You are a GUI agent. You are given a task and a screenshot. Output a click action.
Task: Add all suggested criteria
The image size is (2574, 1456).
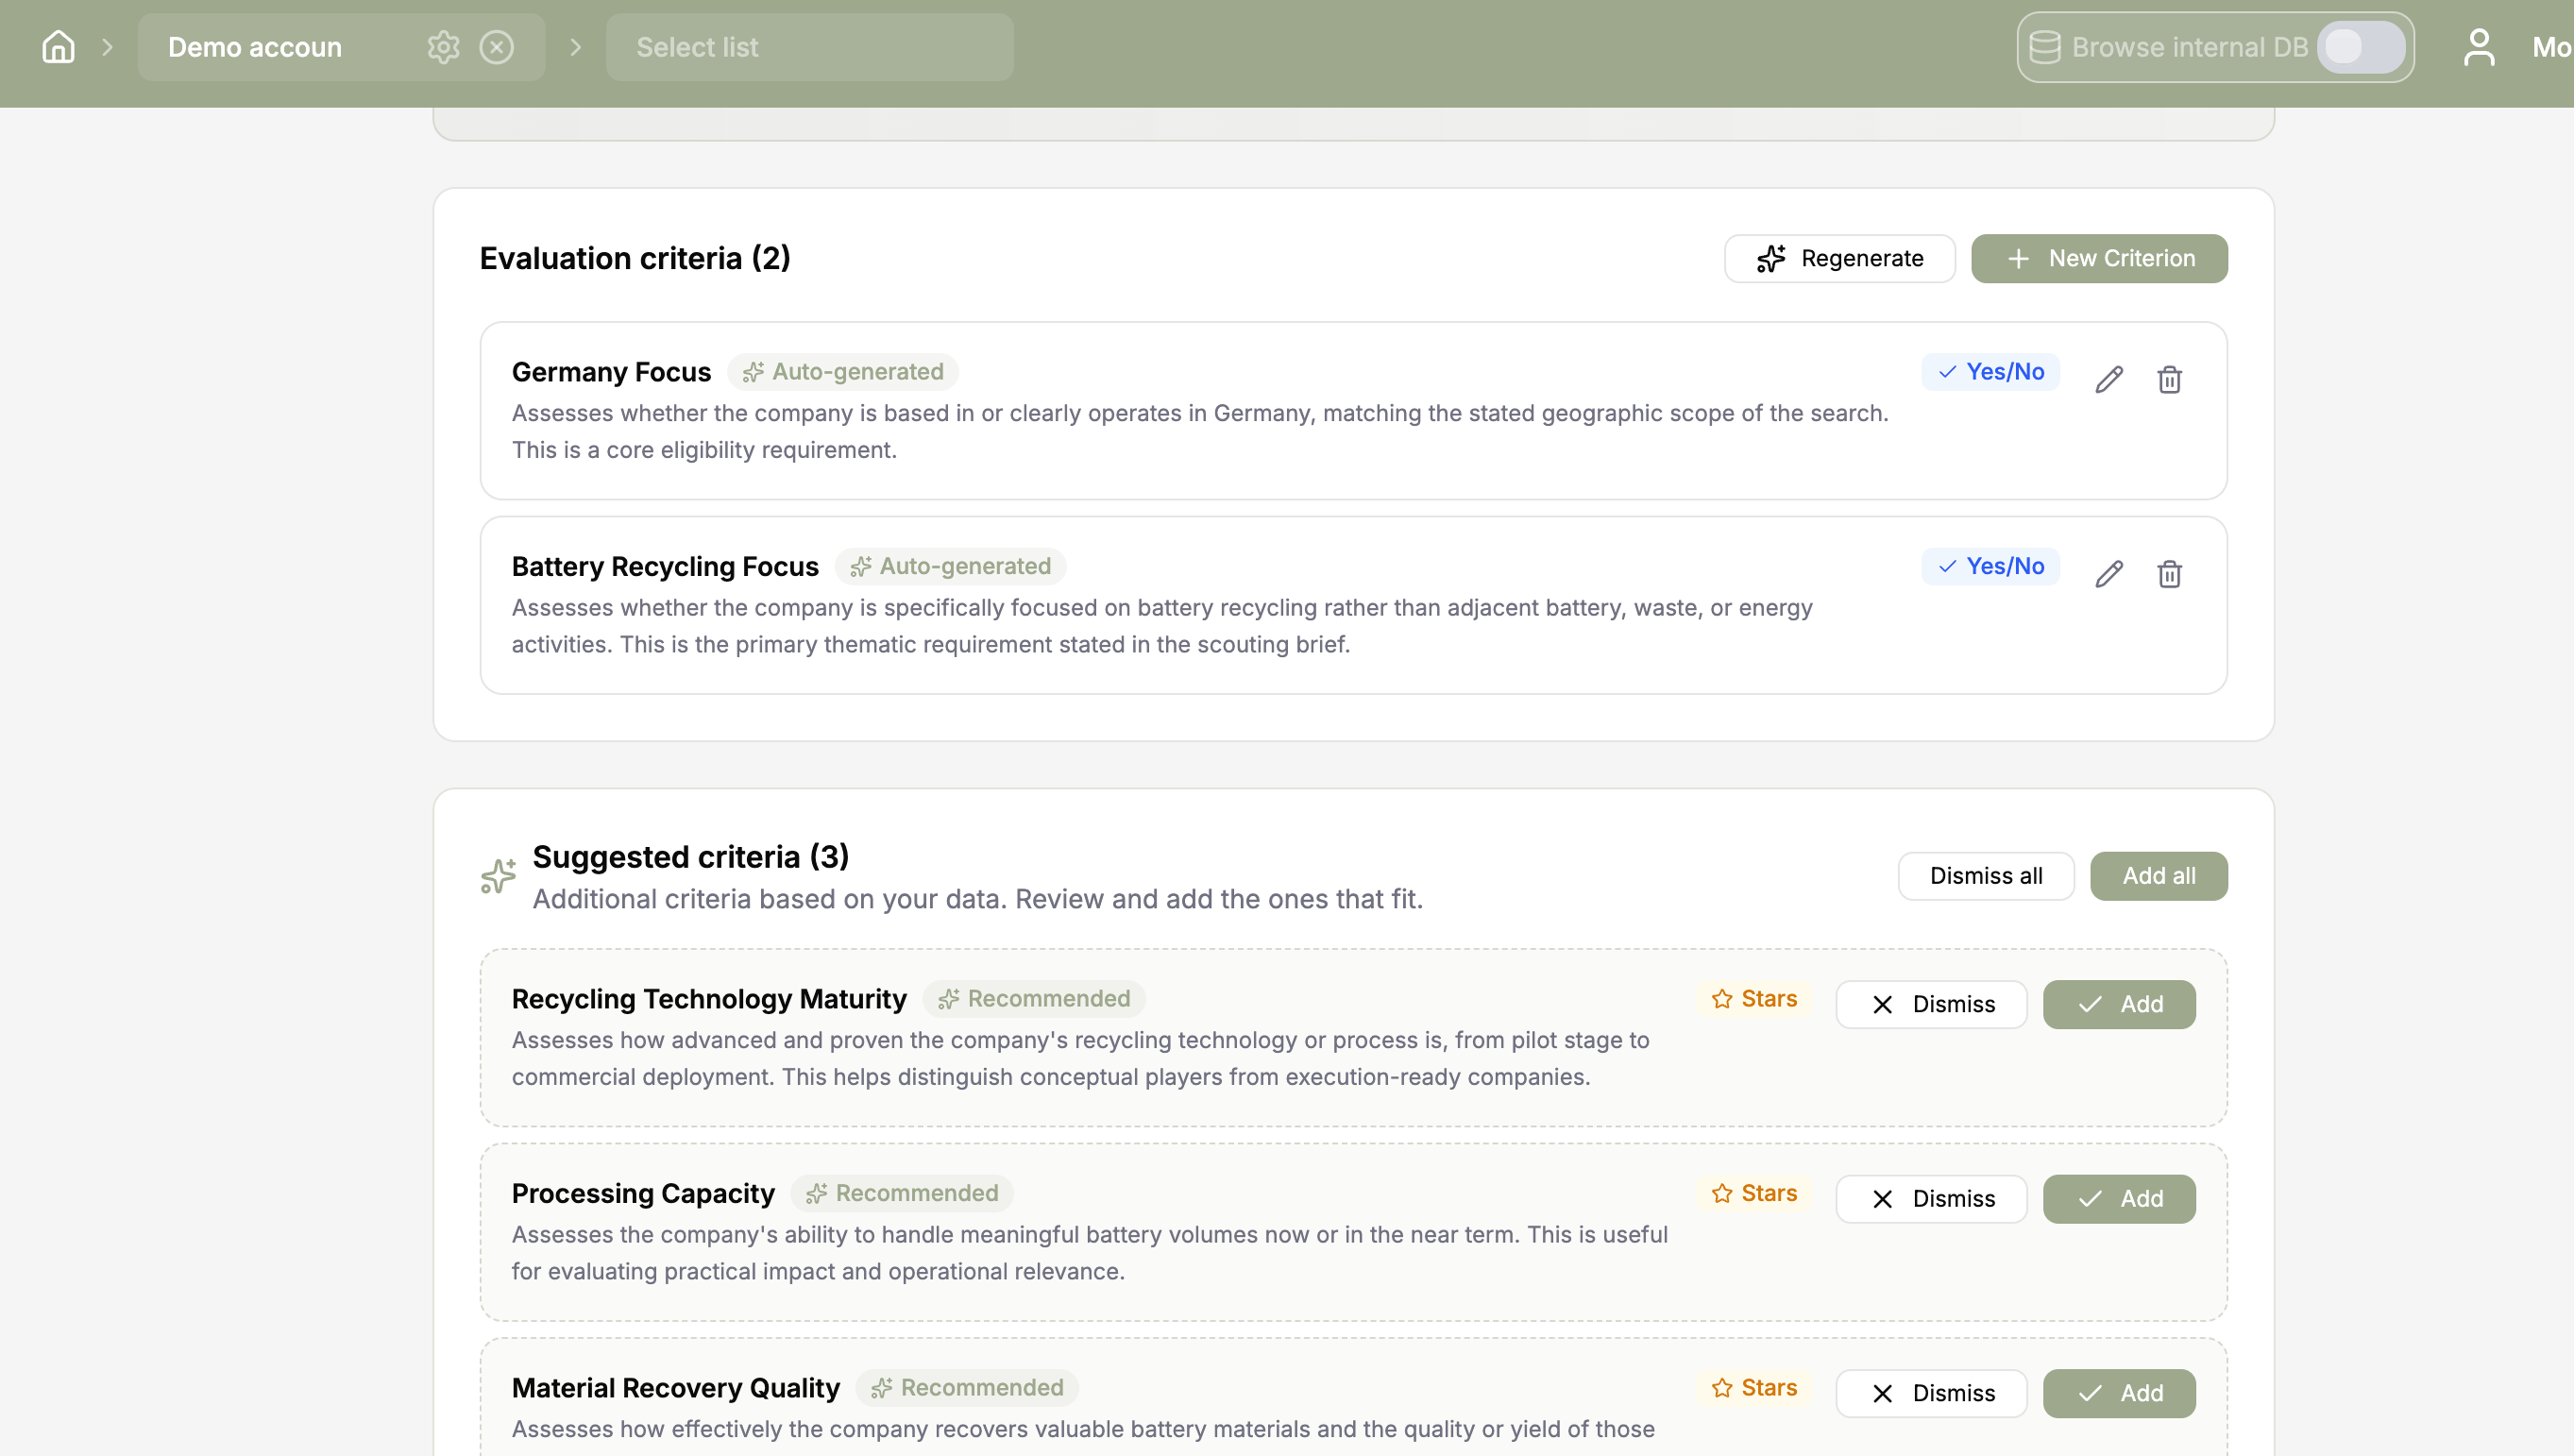2159,876
